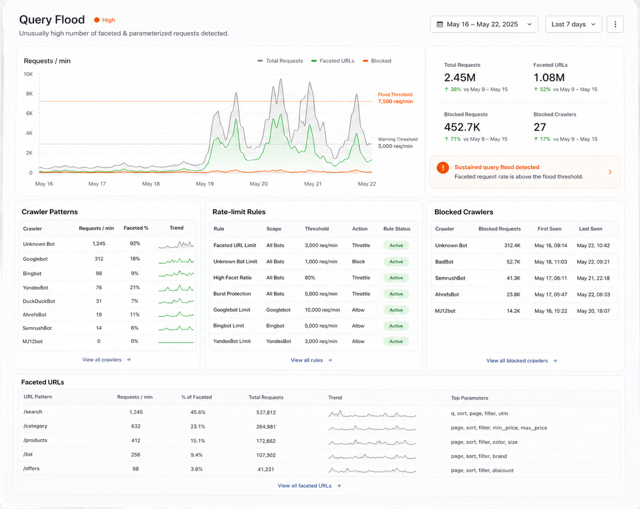
Task: Click the /search trend sparkline
Action: pos(372,414)
